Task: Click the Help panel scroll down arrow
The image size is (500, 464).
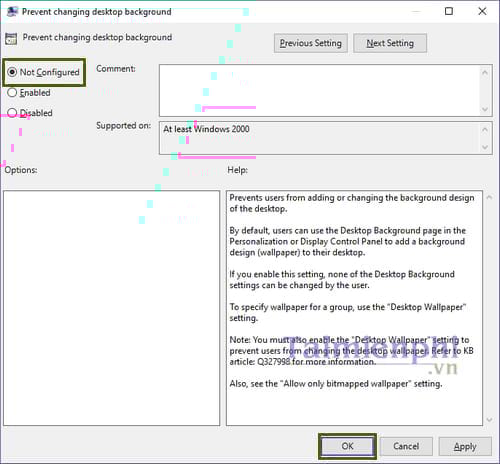Action: pos(489,420)
